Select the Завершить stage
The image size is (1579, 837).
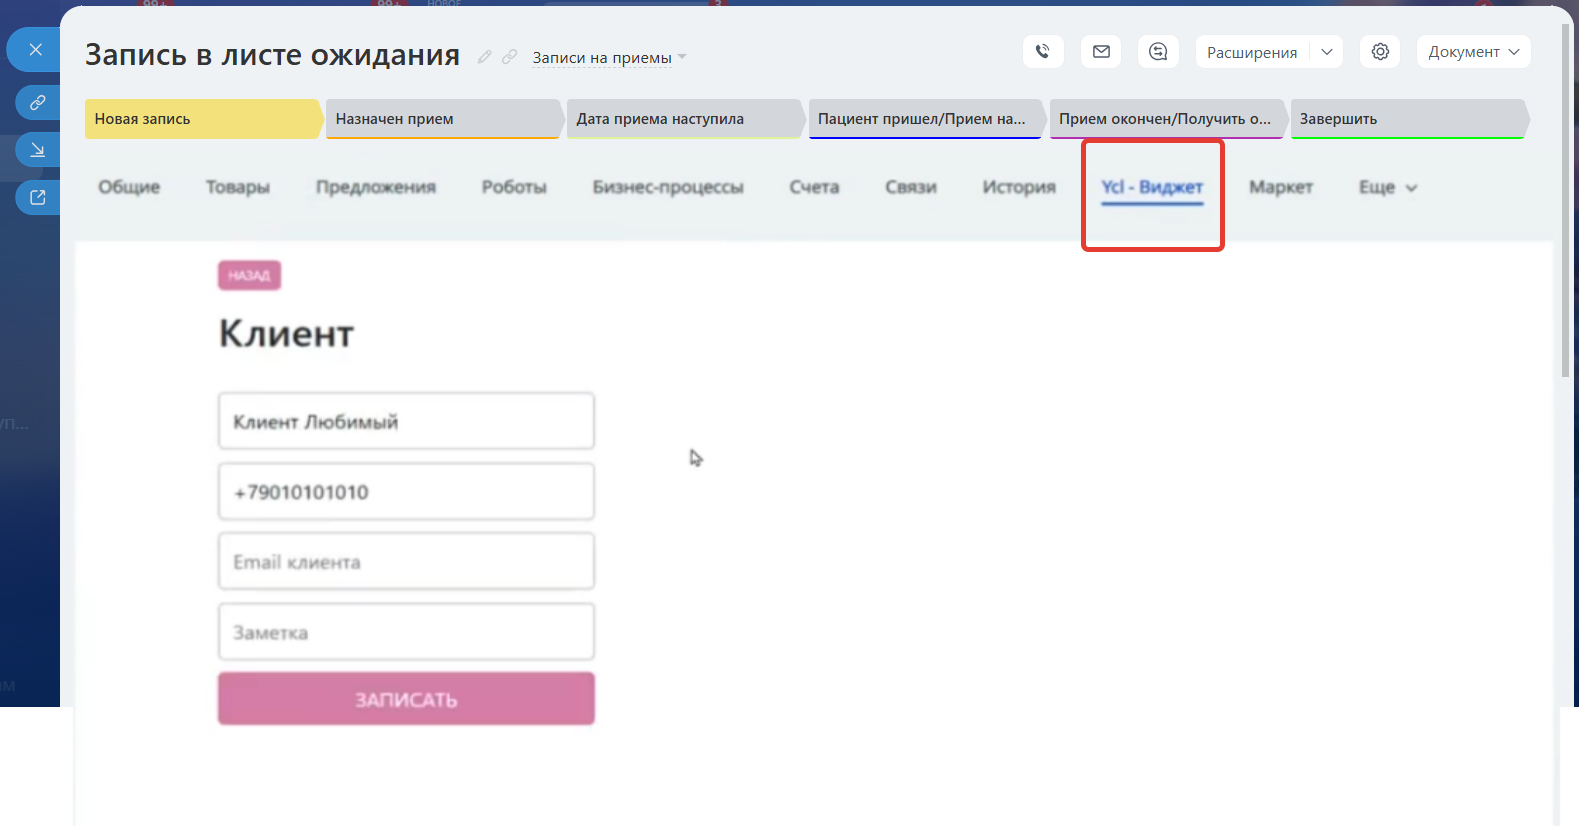point(1405,119)
